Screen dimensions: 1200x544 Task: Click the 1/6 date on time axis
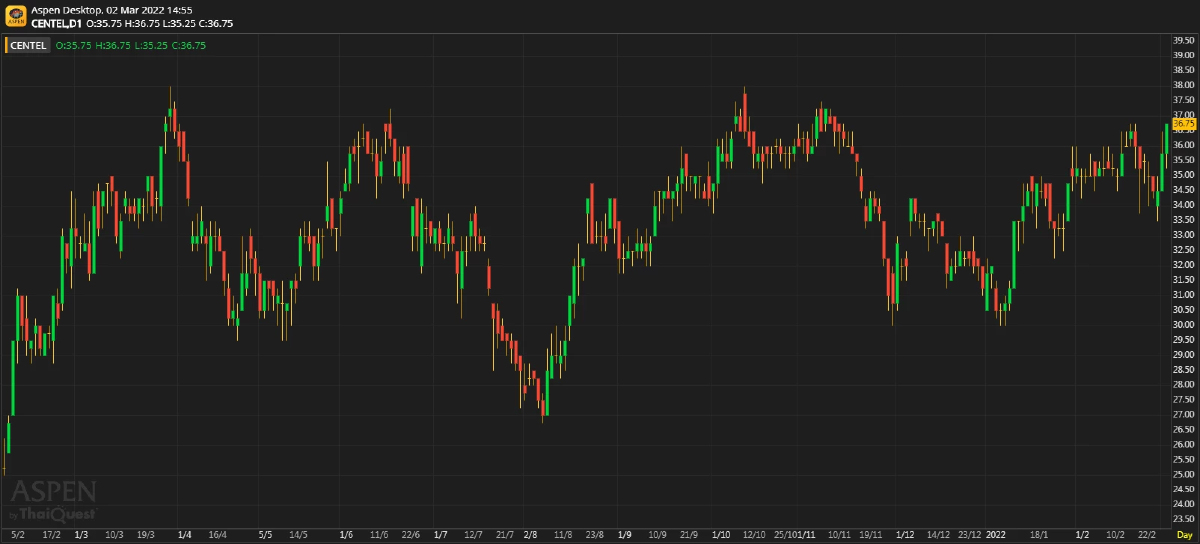click(346, 535)
